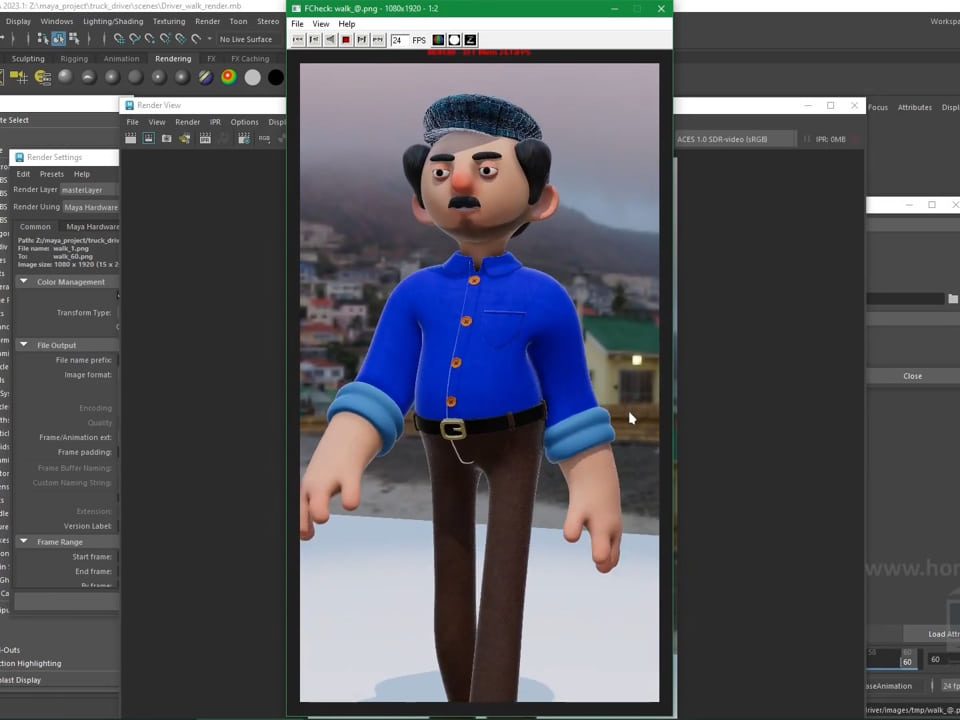Open Maya Toon menu

(238, 21)
